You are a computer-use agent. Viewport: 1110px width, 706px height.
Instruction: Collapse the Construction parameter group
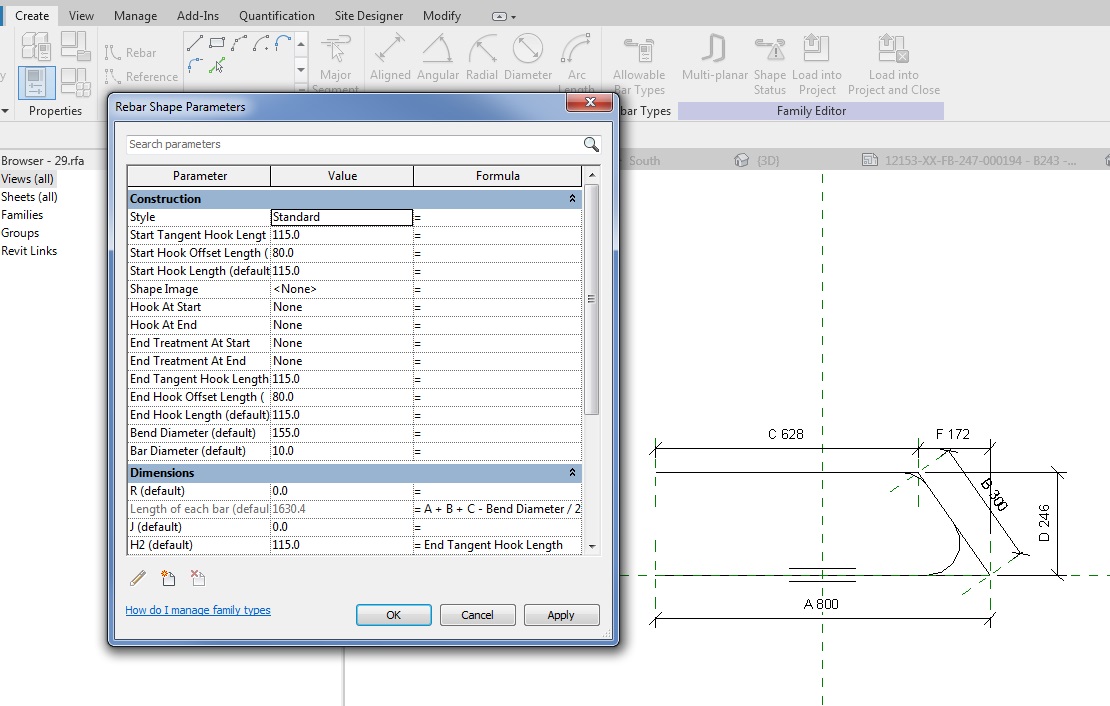(x=571, y=198)
